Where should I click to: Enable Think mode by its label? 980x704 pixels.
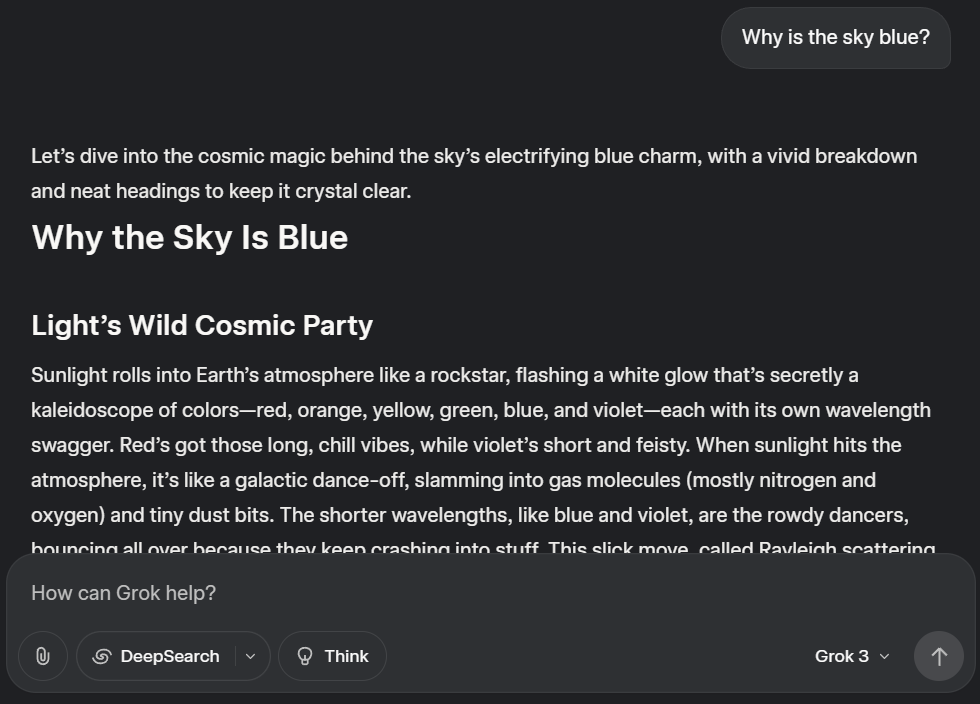tap(346, 656)
